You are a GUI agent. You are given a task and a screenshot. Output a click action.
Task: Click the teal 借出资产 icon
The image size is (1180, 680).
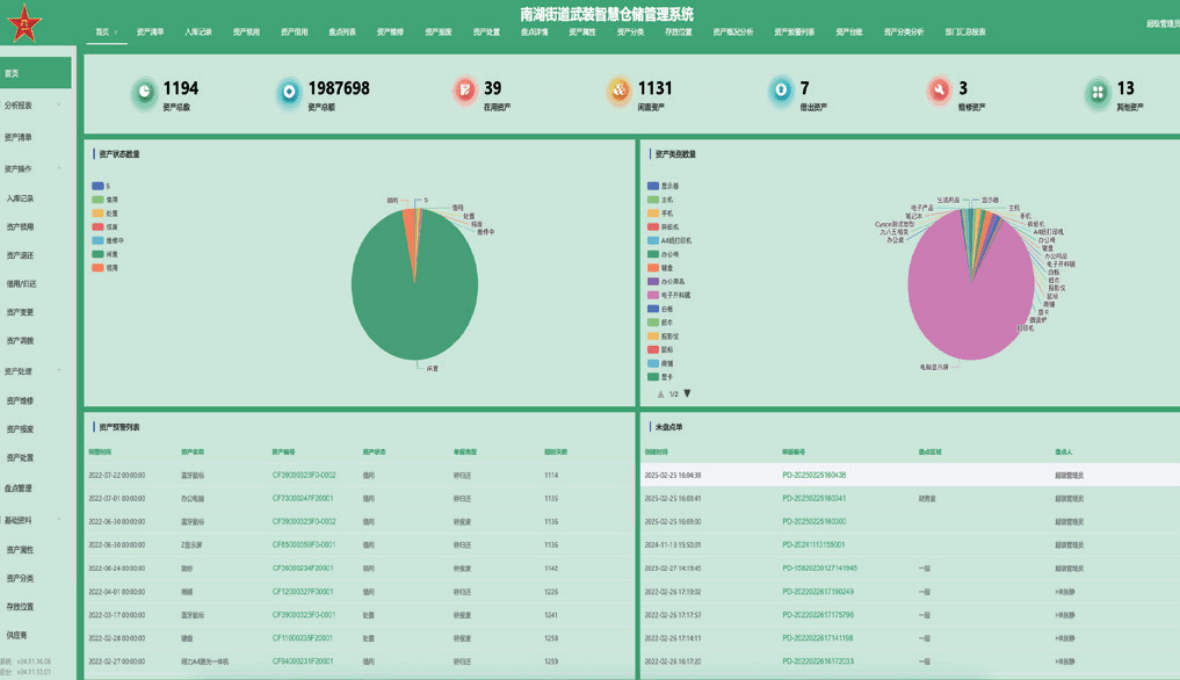click(x=781, y=92)
